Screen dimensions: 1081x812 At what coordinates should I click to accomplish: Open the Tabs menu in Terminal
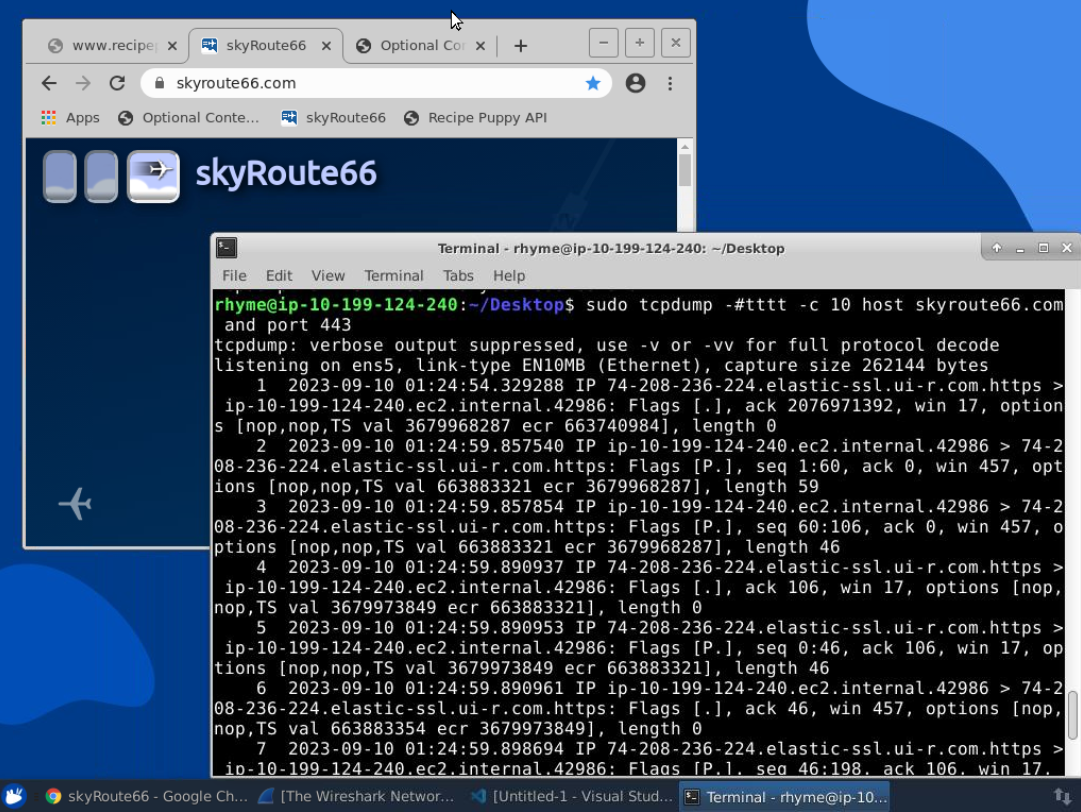pyautogui.click(x=458, y=276)
